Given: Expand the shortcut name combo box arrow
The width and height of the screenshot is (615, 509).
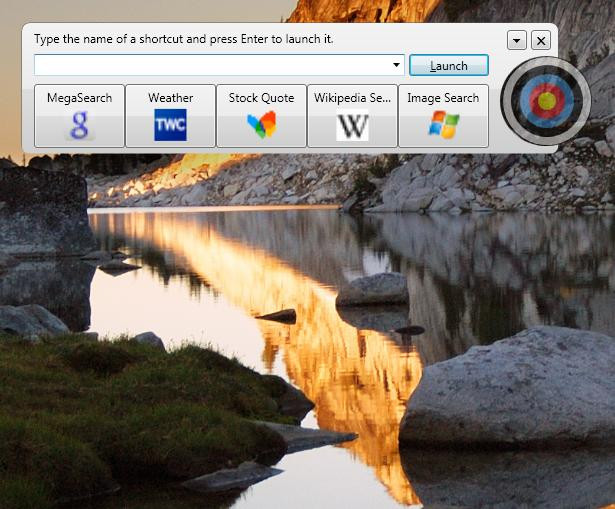Looking at the screenshot, I should coord(398,66).
